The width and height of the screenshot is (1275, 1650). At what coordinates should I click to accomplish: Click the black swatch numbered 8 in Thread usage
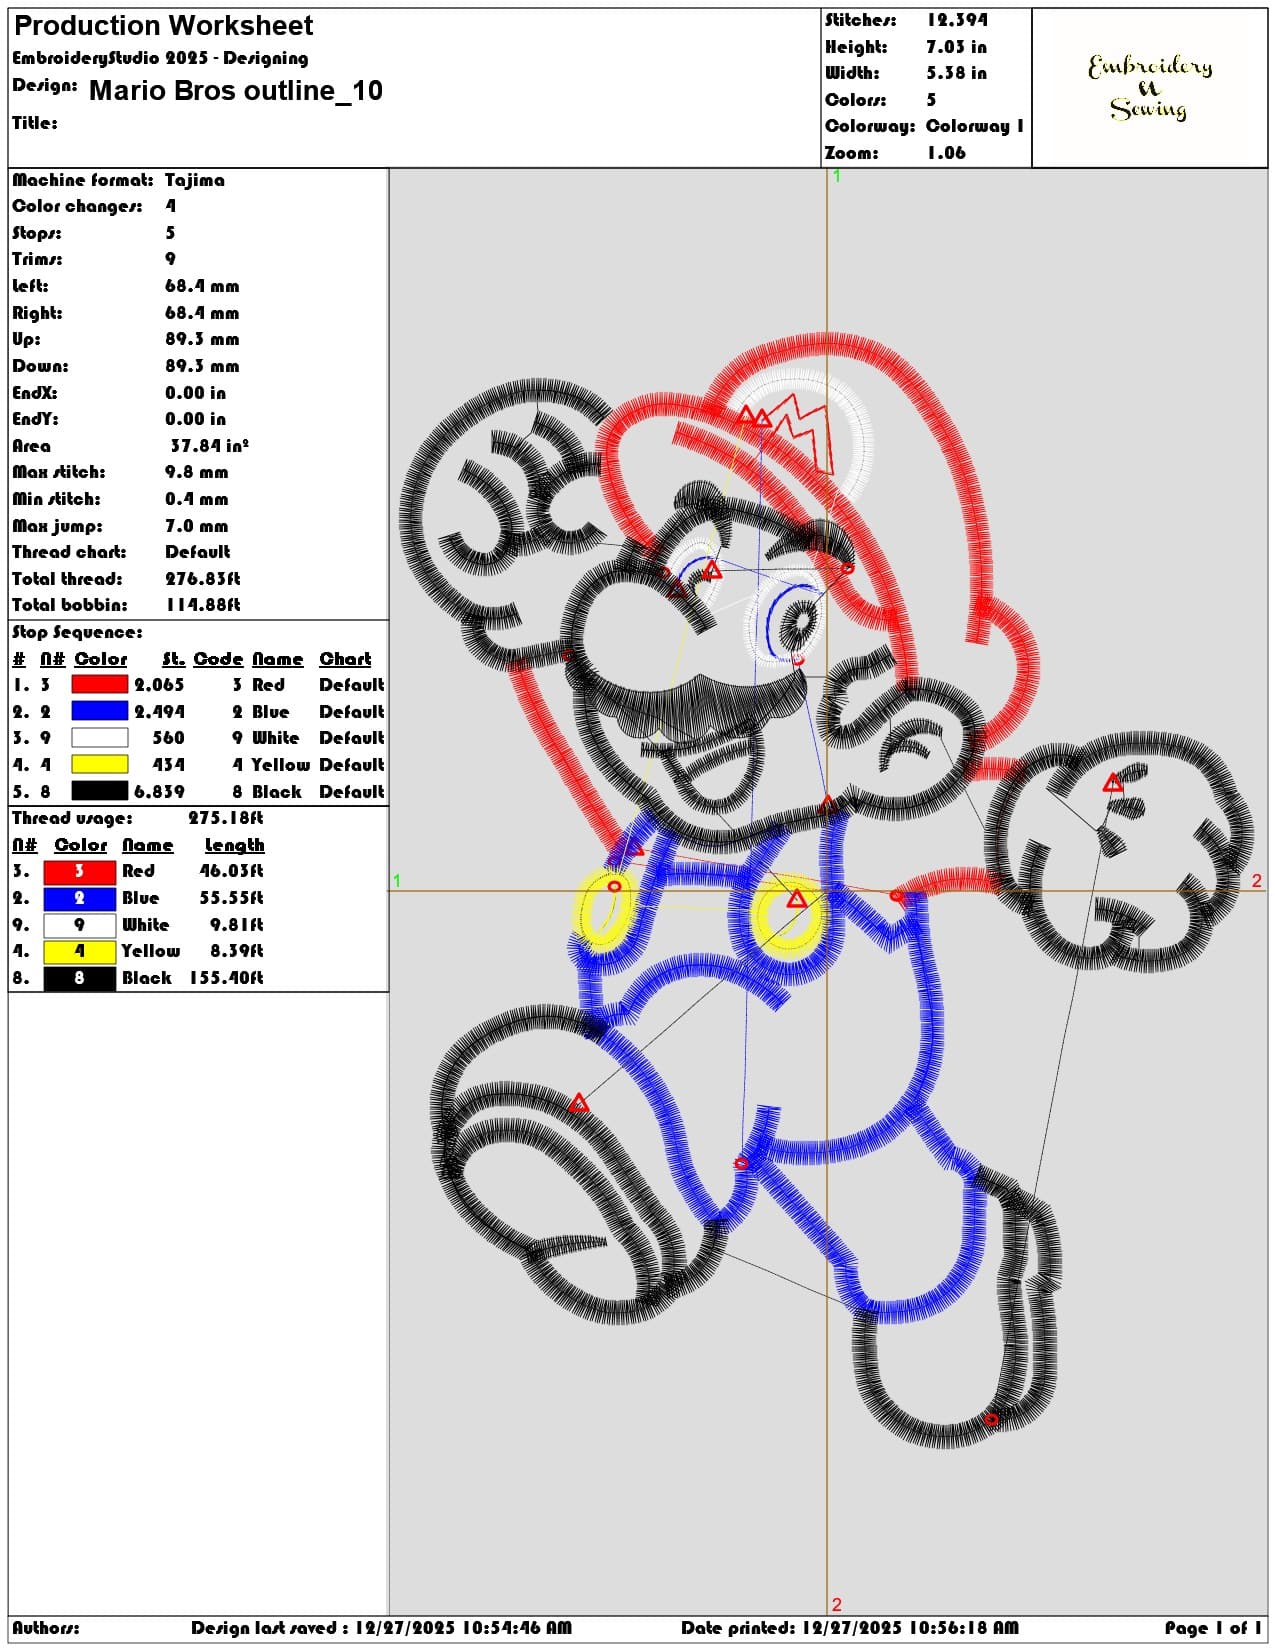coord(79,978)
